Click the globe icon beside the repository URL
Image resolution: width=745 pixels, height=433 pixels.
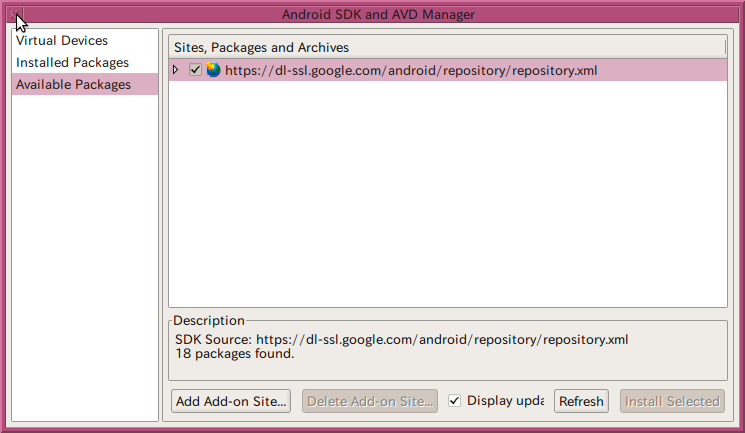213,70
